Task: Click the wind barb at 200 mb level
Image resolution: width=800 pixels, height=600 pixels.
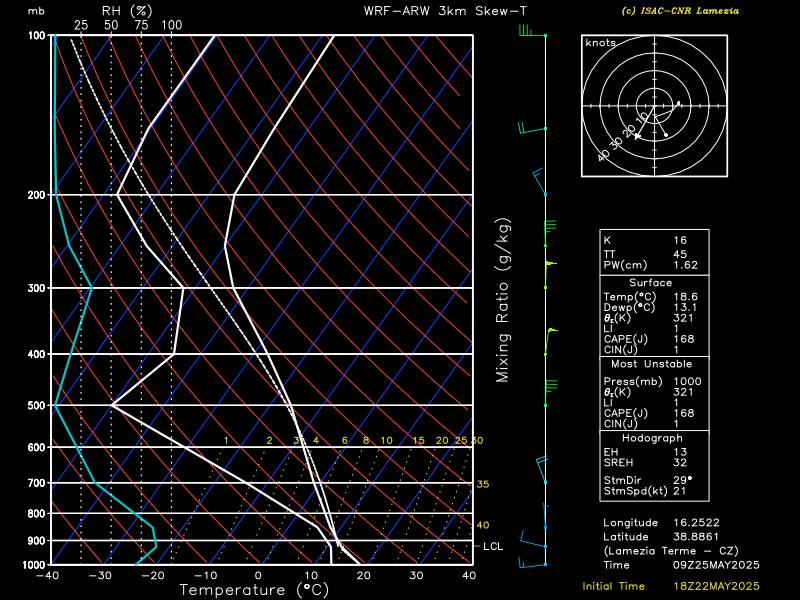Action: click(539, 181)
